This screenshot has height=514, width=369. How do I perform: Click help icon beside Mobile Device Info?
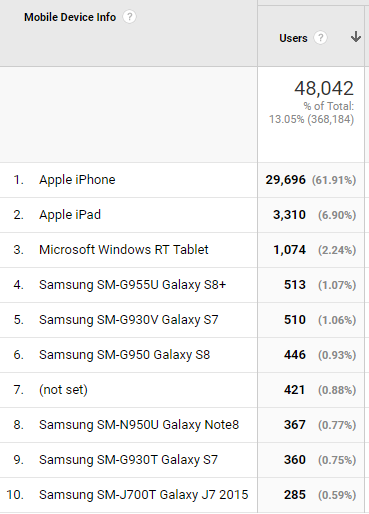[x=129, y=17]
